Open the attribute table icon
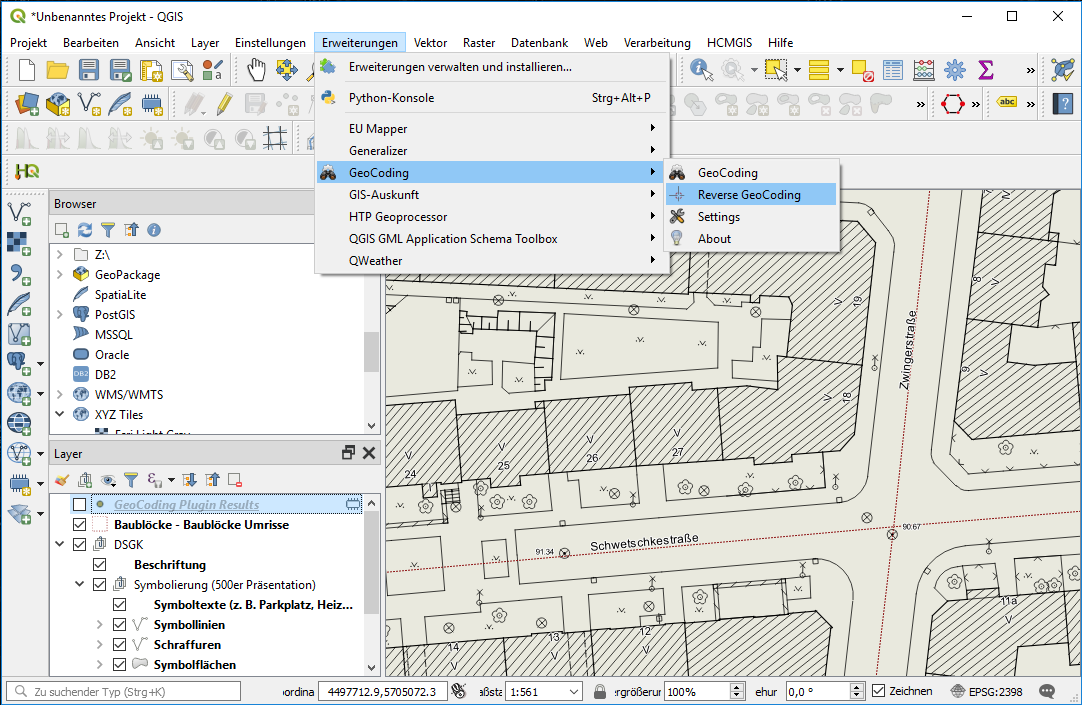Viewport: 1082px width, 705px height. click(x=892, y=70)
